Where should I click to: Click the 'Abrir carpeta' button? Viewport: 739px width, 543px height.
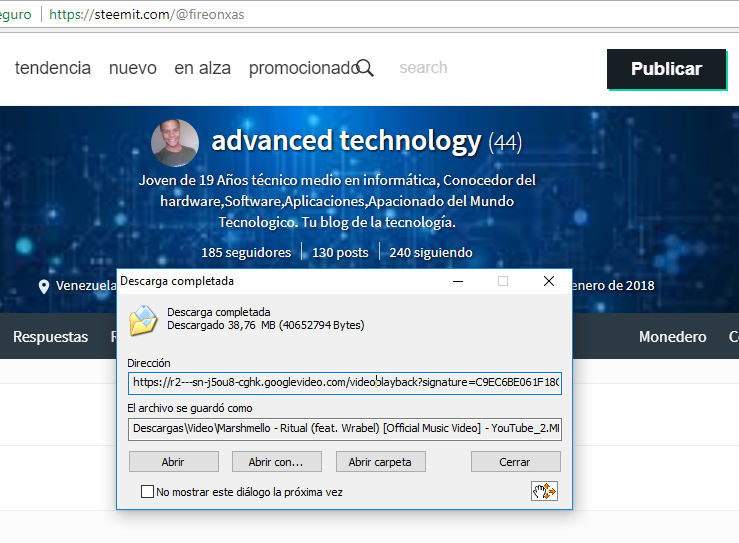380,462
